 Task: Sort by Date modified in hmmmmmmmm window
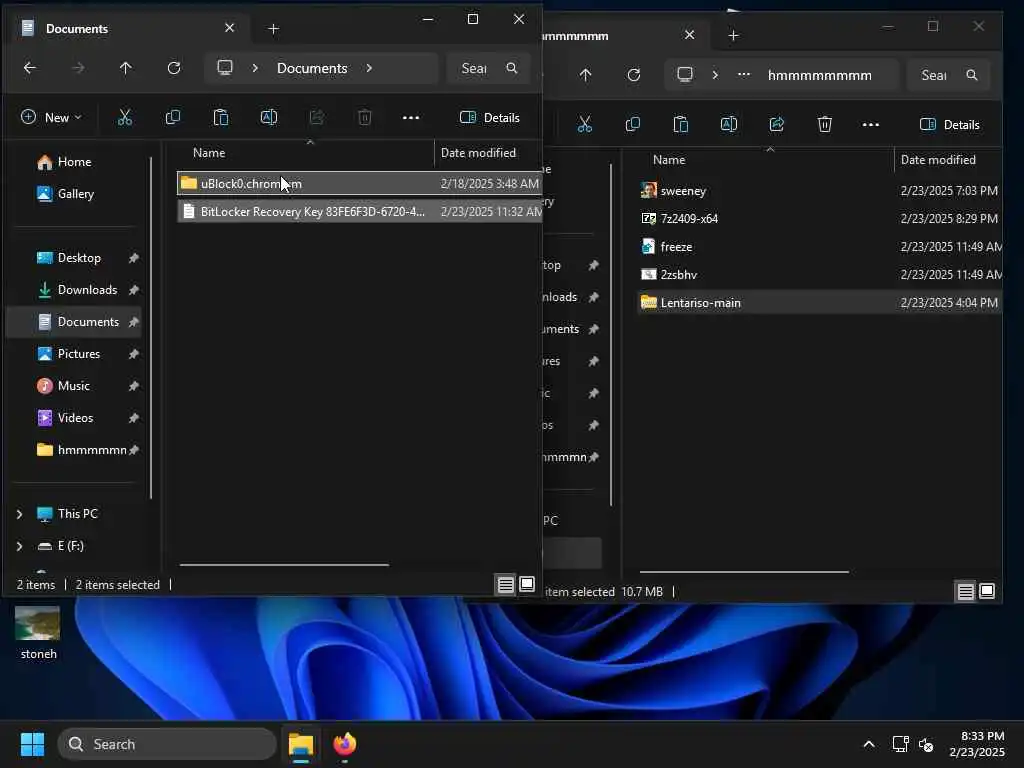(x=938, y=160)
